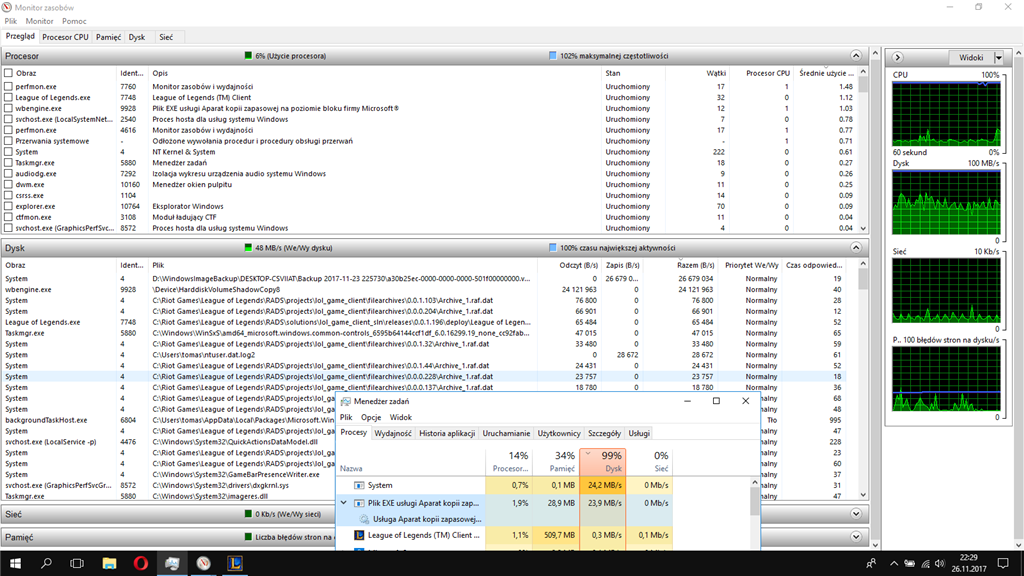
Task: Sort Task Manager by the 99% Dysk column
Action: [x=603, y=462]
